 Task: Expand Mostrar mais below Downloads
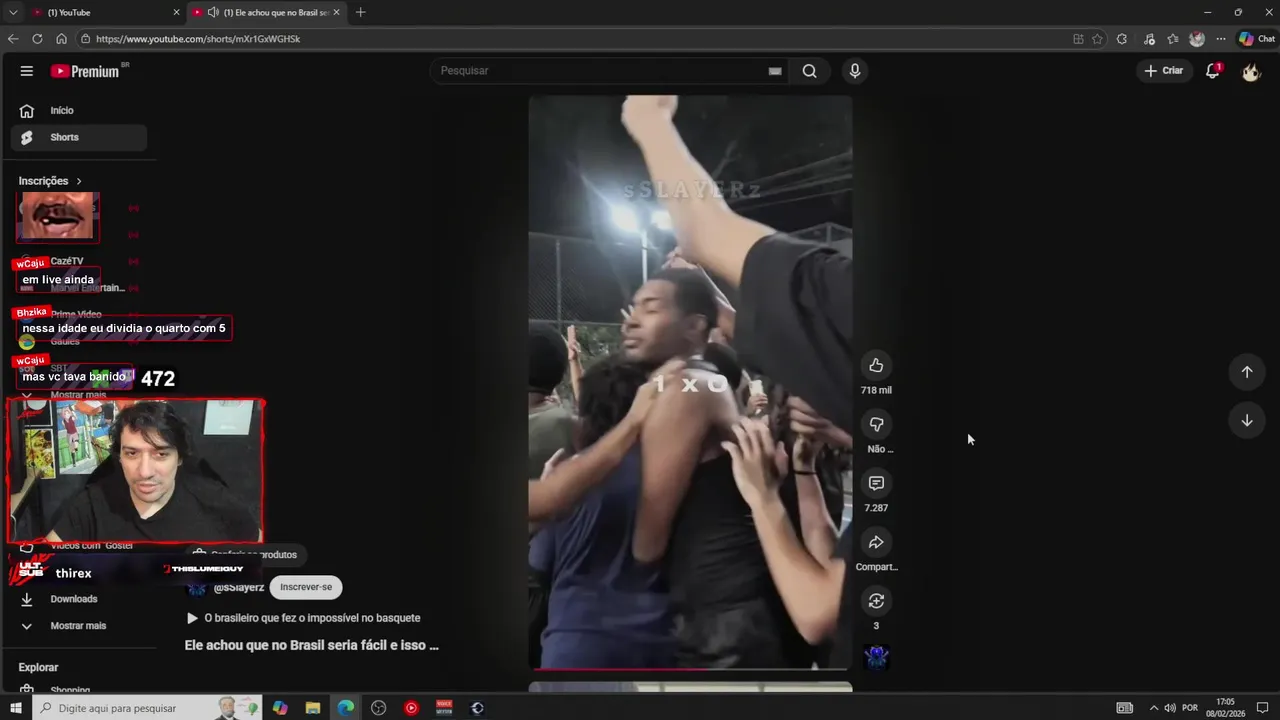(x=78, y=626)
